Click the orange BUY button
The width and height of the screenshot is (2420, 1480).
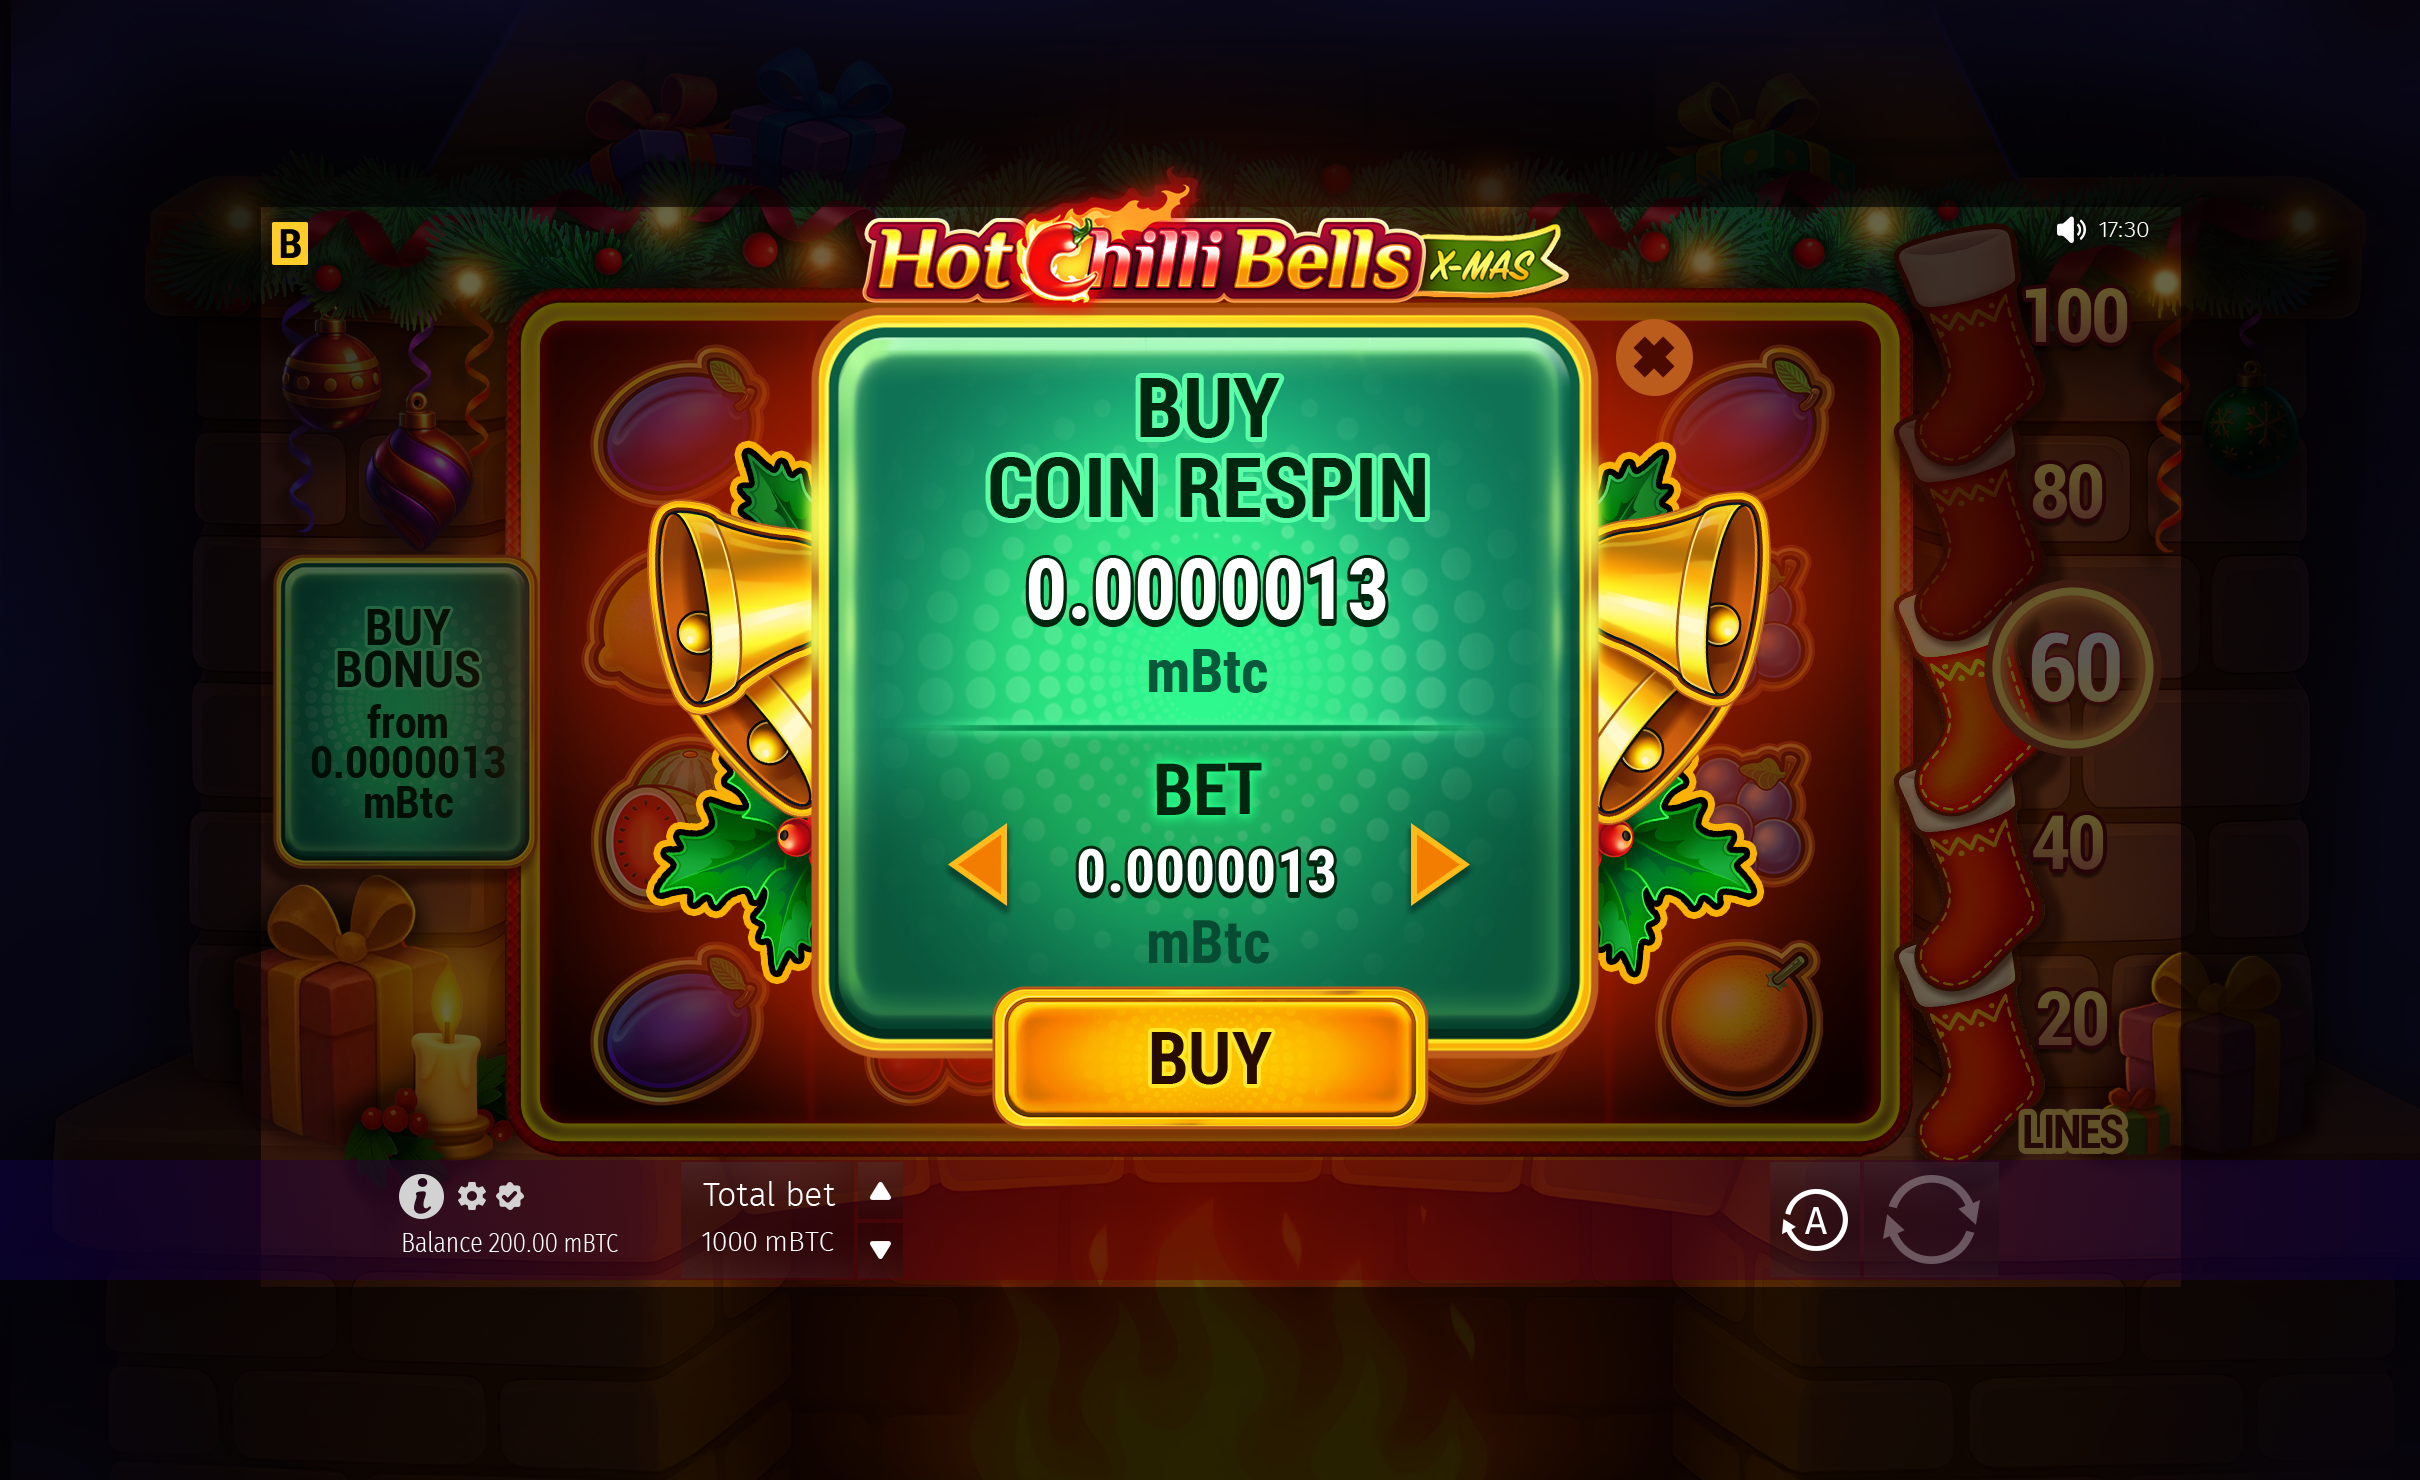point(1209,1058)
